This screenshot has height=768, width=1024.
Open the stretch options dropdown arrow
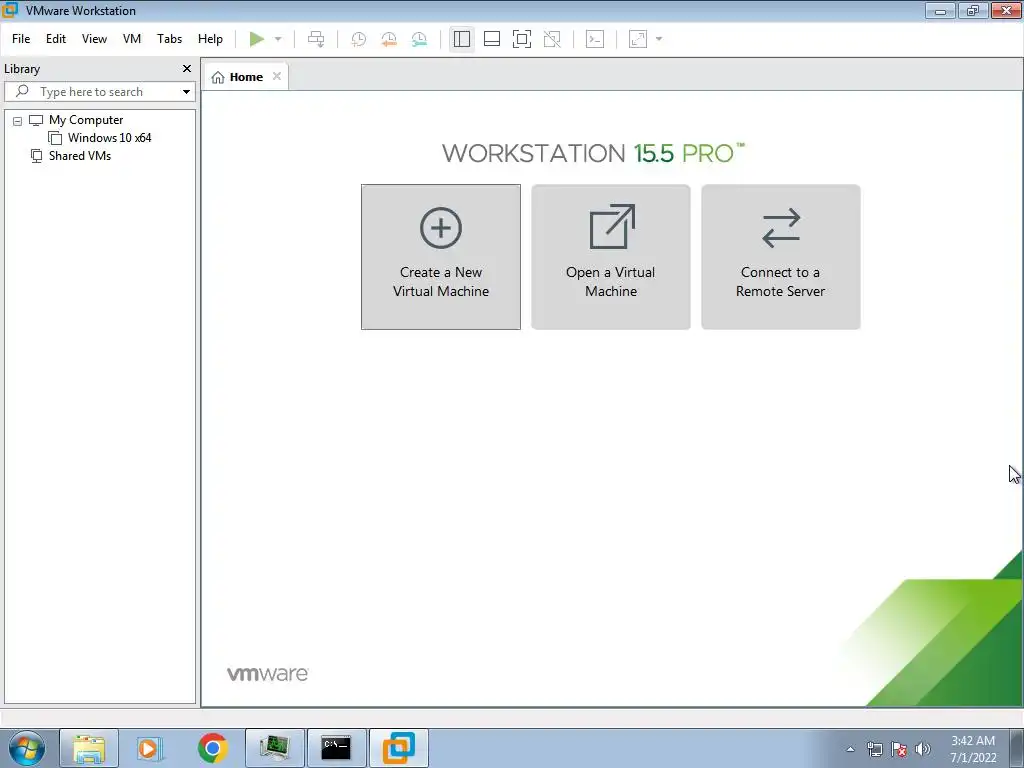pyautogui.click(x=659, y=39)
